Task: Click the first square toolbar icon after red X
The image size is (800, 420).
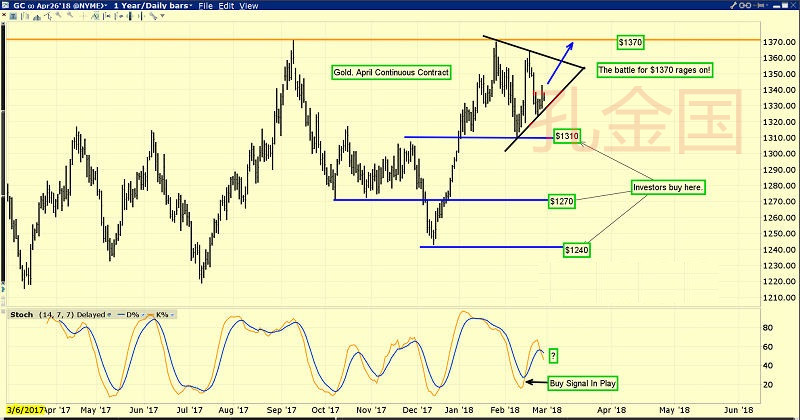Action: (x=13, y=16)
